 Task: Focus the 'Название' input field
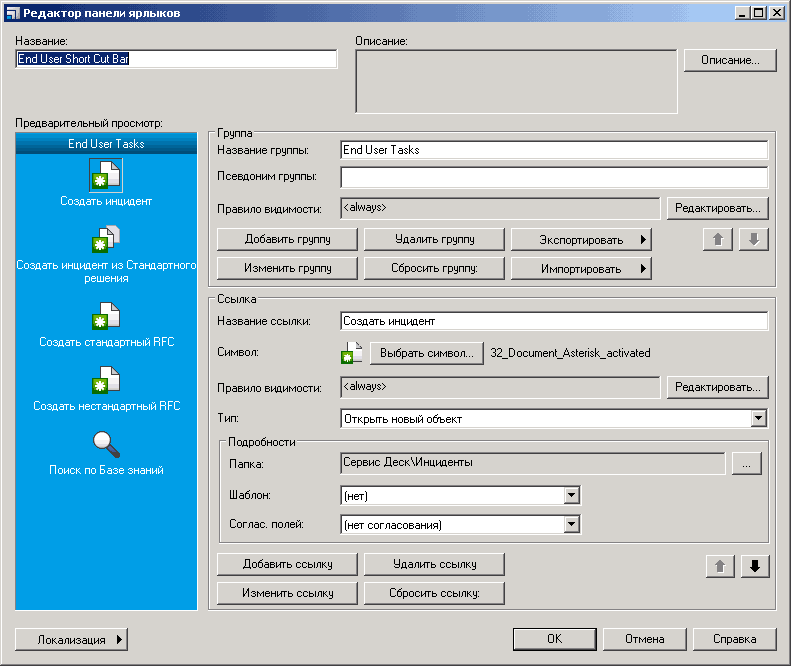(176, 59)
